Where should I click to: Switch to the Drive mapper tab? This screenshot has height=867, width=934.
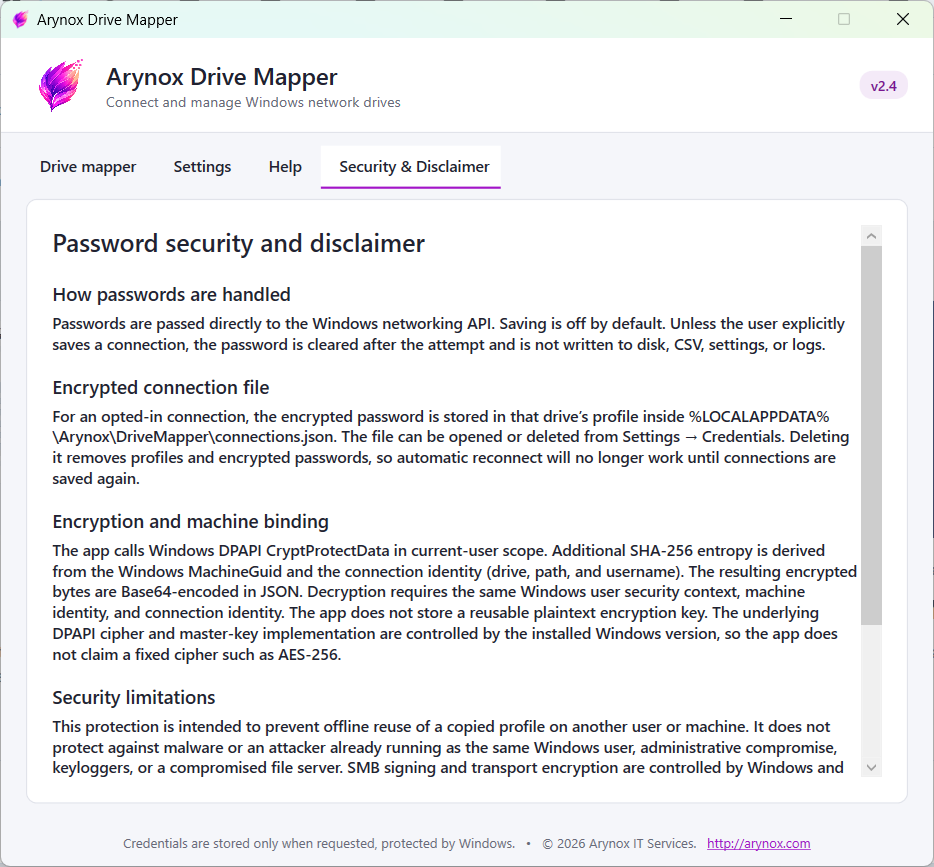(88, 167)
